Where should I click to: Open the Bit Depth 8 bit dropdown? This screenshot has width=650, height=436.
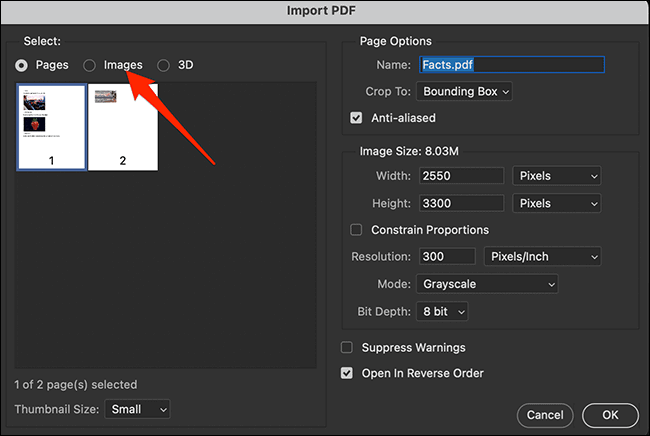pyautogui.click(x=442, y=312)
